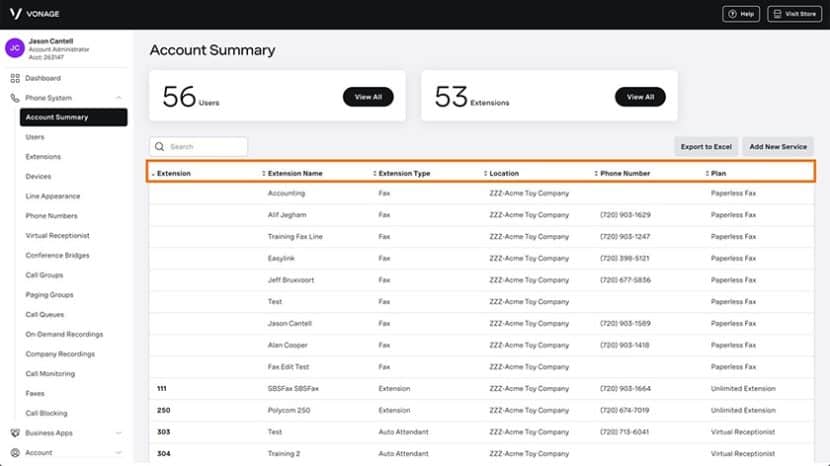Click the Help question mark icon
Screen dimensions: 830x466
tap(732, 14)
